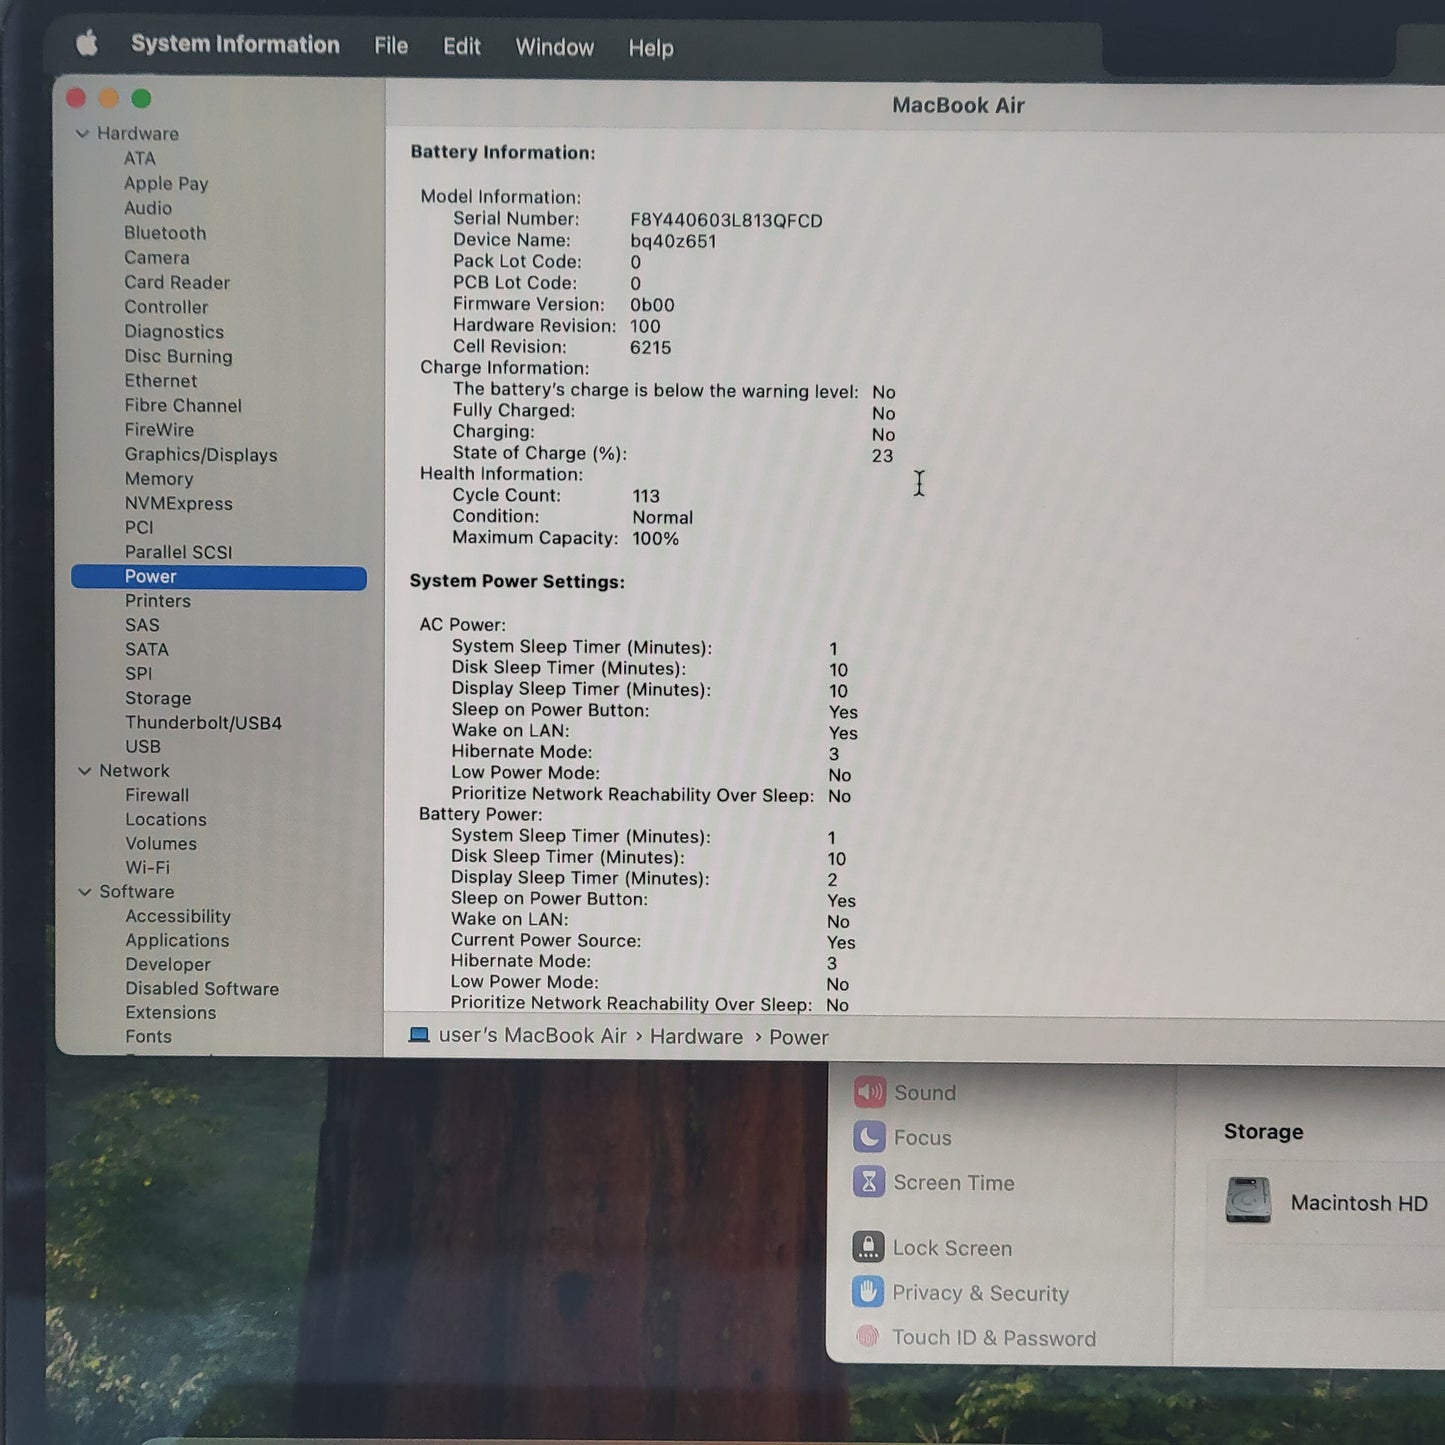This screenshot has width=1445, height=1445.
Task: Select the Focus moon icon
Action: (870, 1137)
